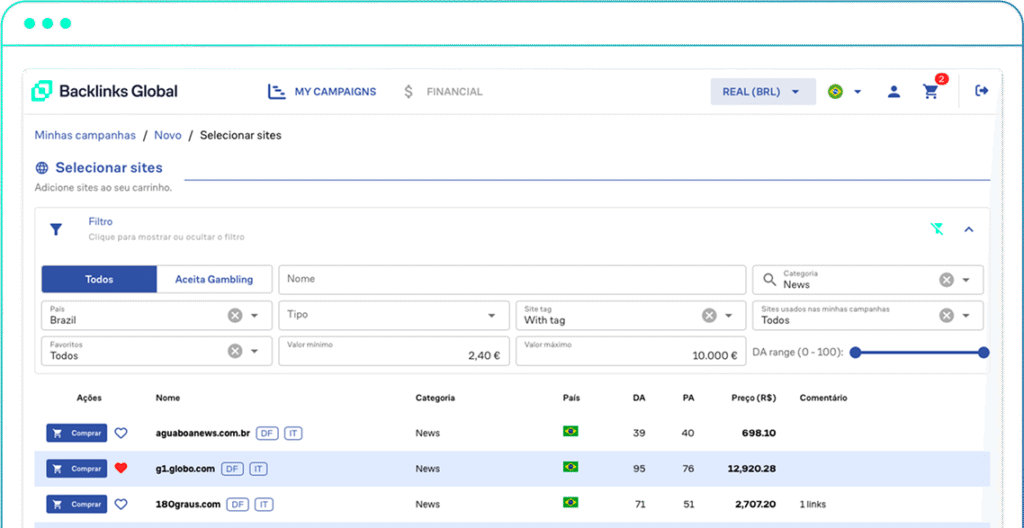This screenshot has height=528, width=1024.
Task: Clear the Categoria News filter value
Action: click(946, 280)
